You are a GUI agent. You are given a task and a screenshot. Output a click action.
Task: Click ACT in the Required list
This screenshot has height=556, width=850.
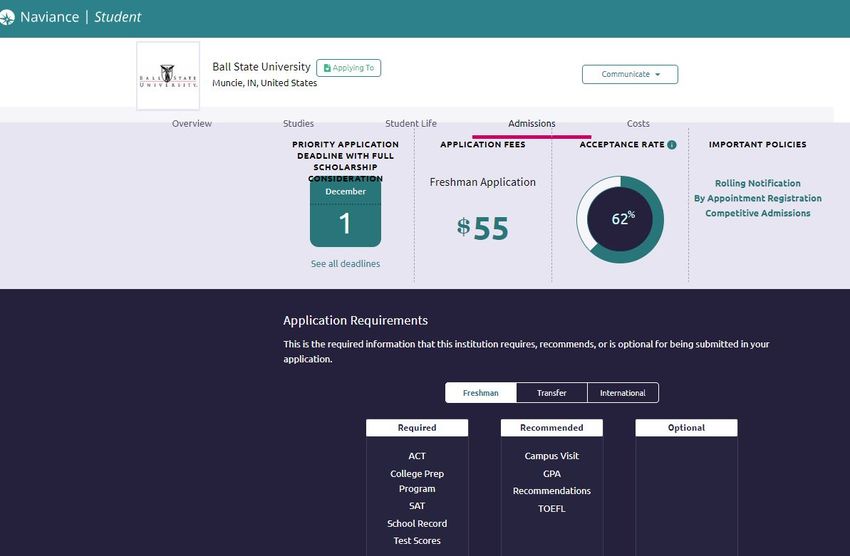point(417,456)
